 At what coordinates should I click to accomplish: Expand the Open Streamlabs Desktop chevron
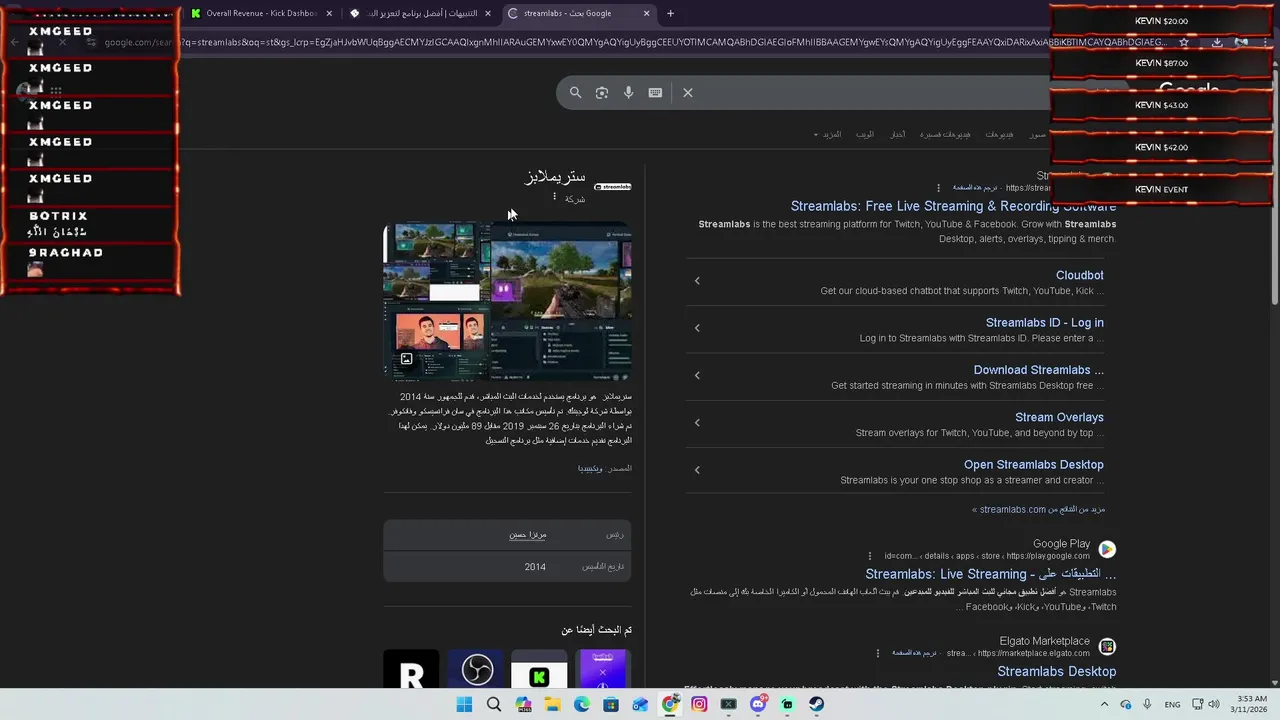pyautogui.click(x=697, y=469)
